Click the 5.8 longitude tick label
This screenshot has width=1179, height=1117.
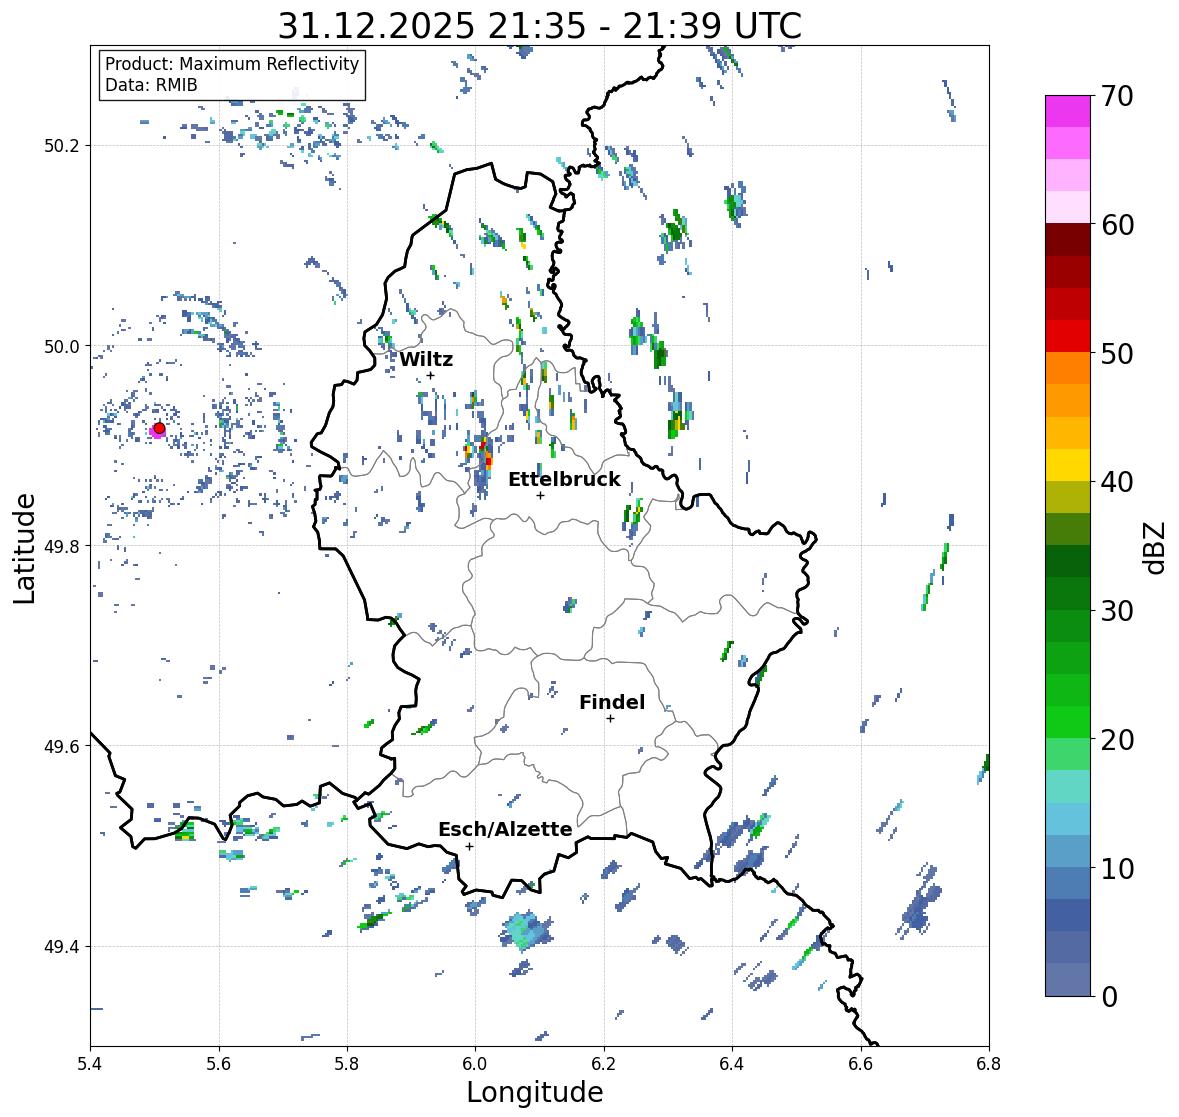coord(347,1064)
